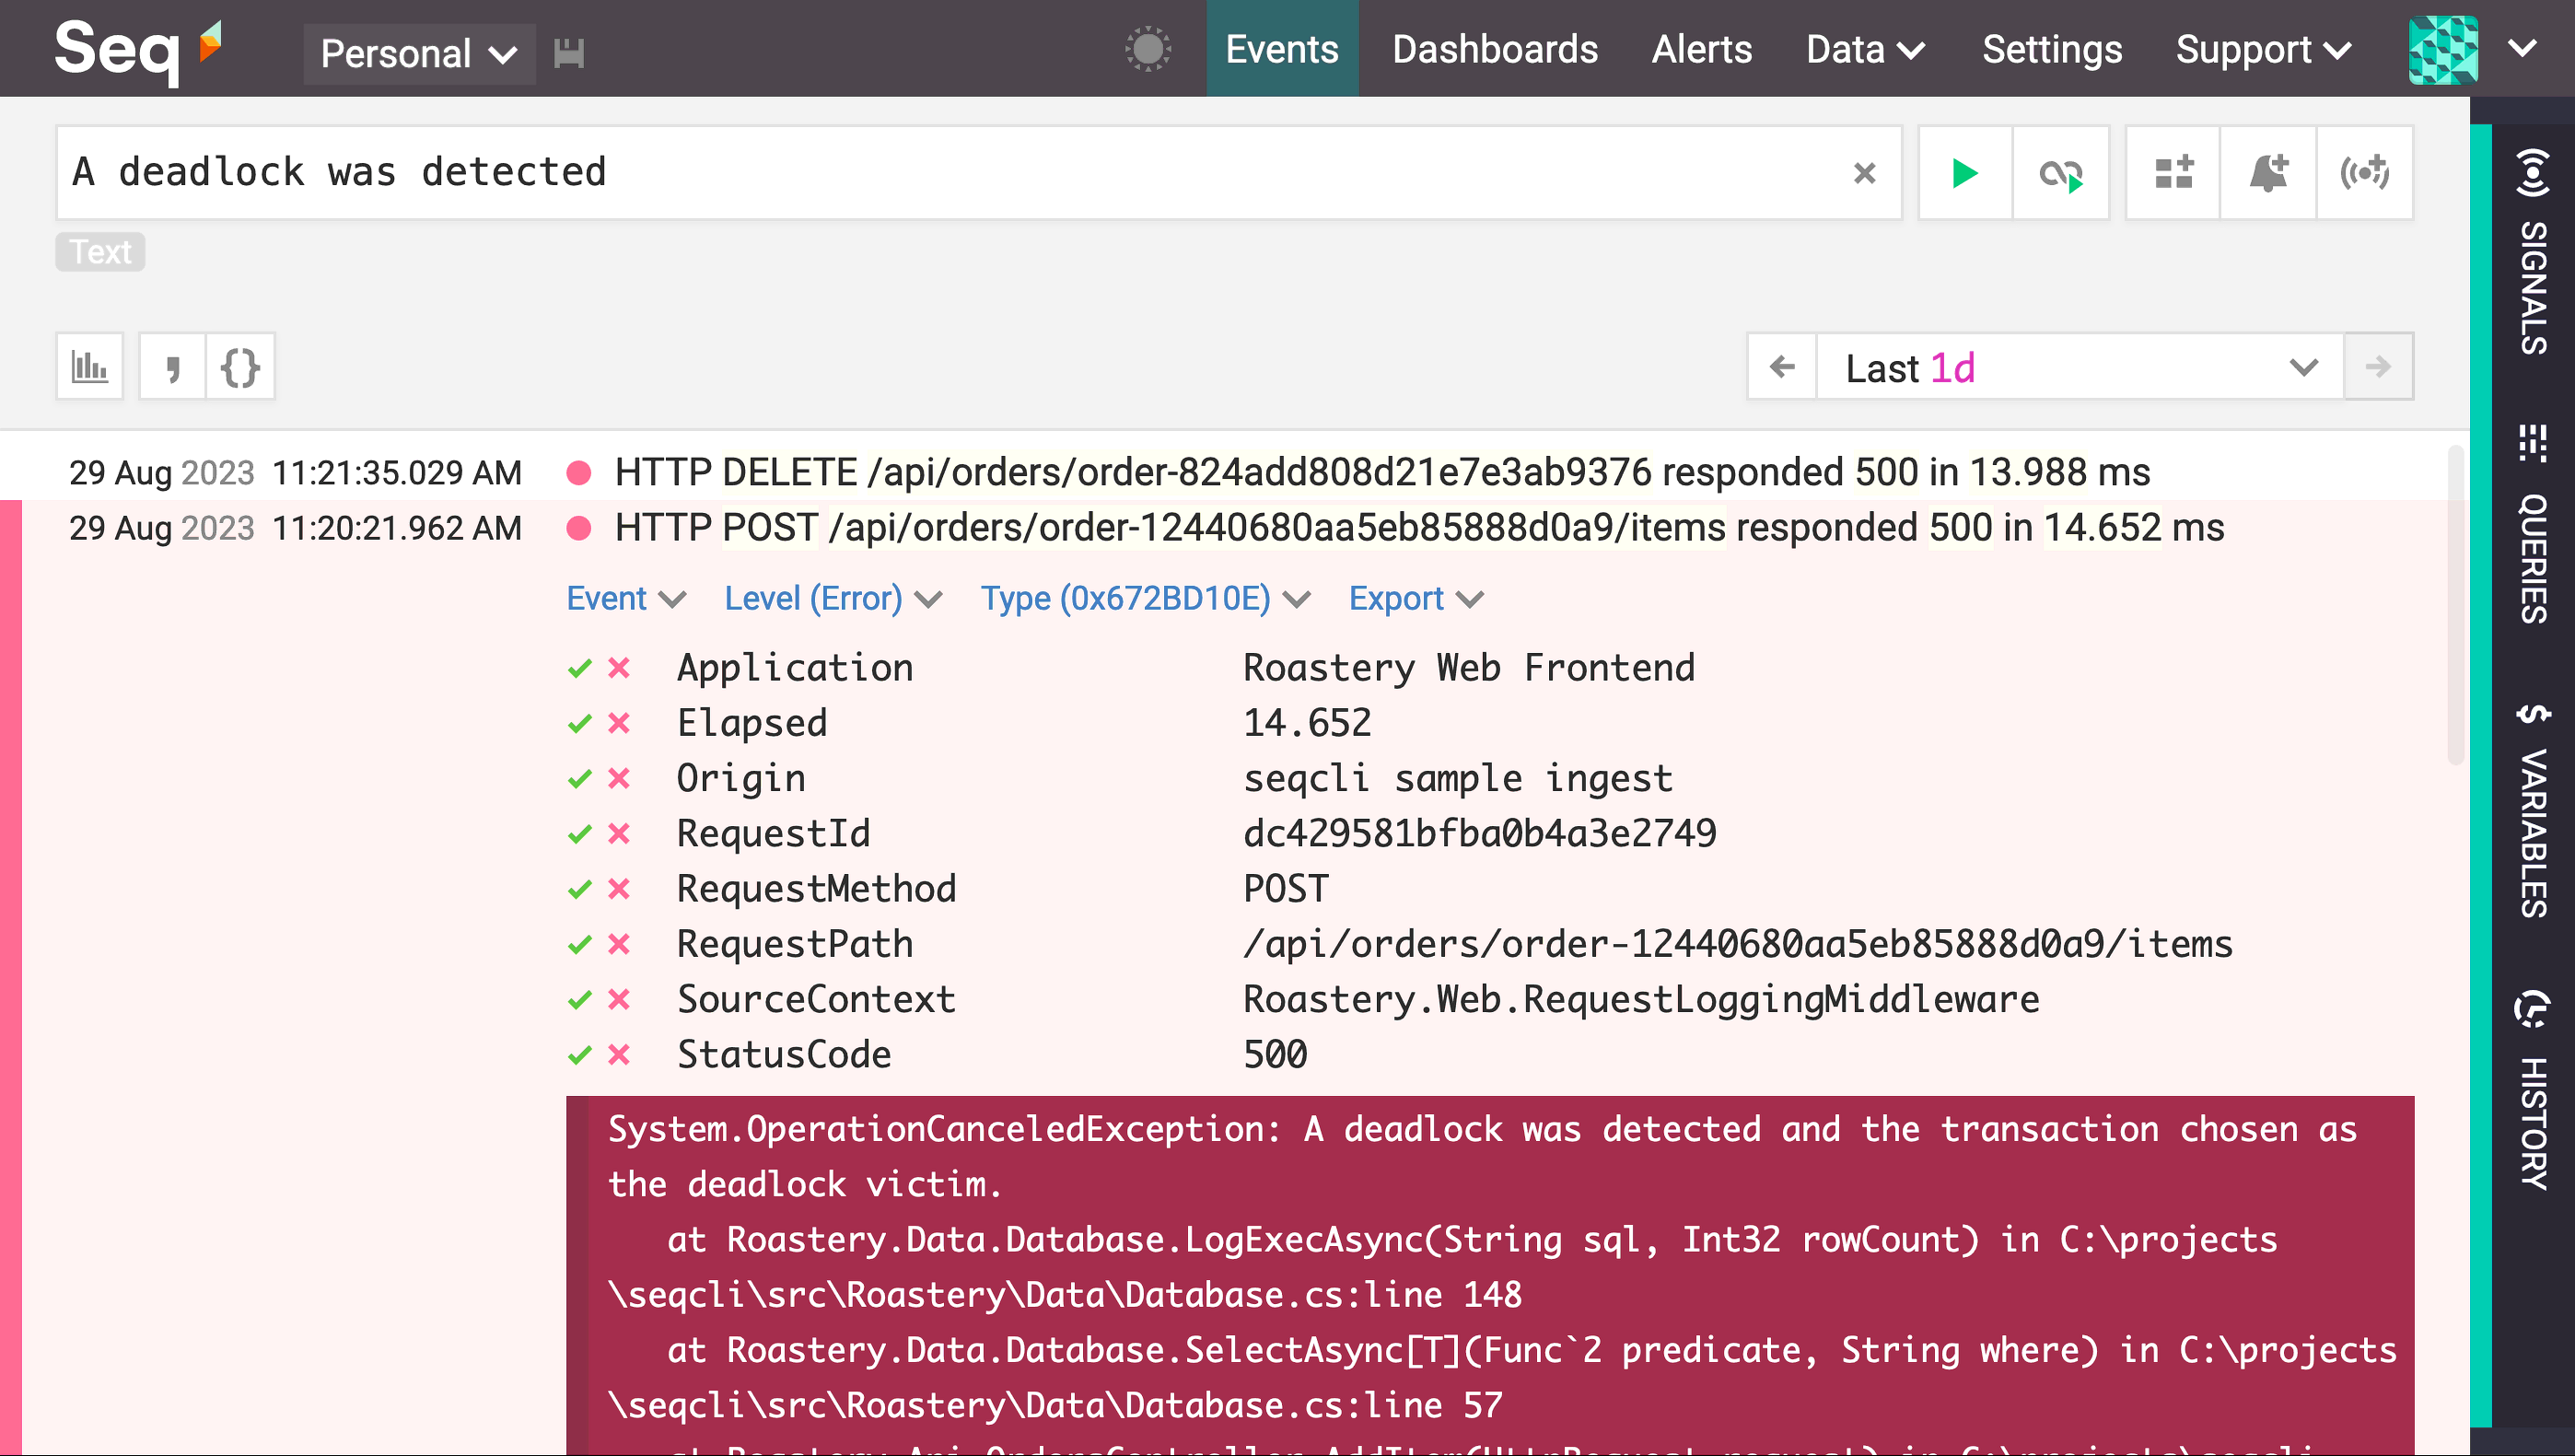2575x1456 pixels.
Task: Include Origin property with green check
Action: 580,779
